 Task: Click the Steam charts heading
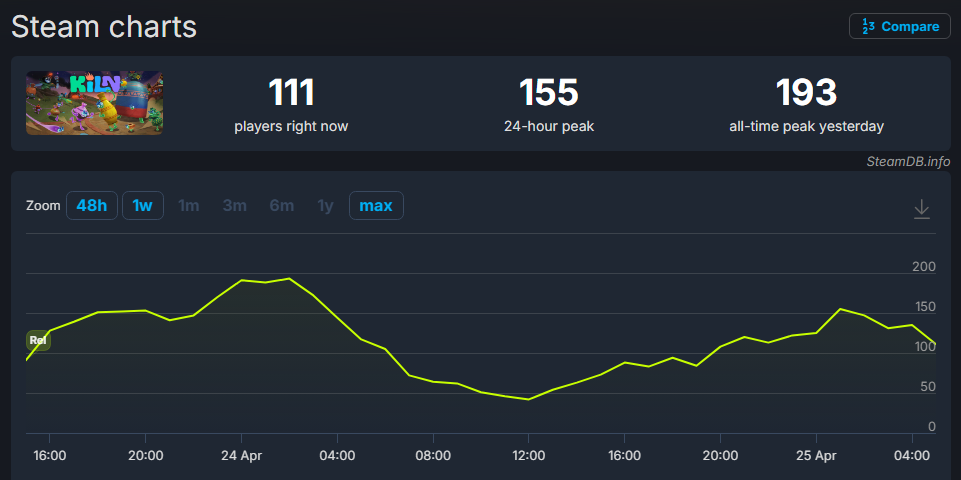[x=104, y=27]
